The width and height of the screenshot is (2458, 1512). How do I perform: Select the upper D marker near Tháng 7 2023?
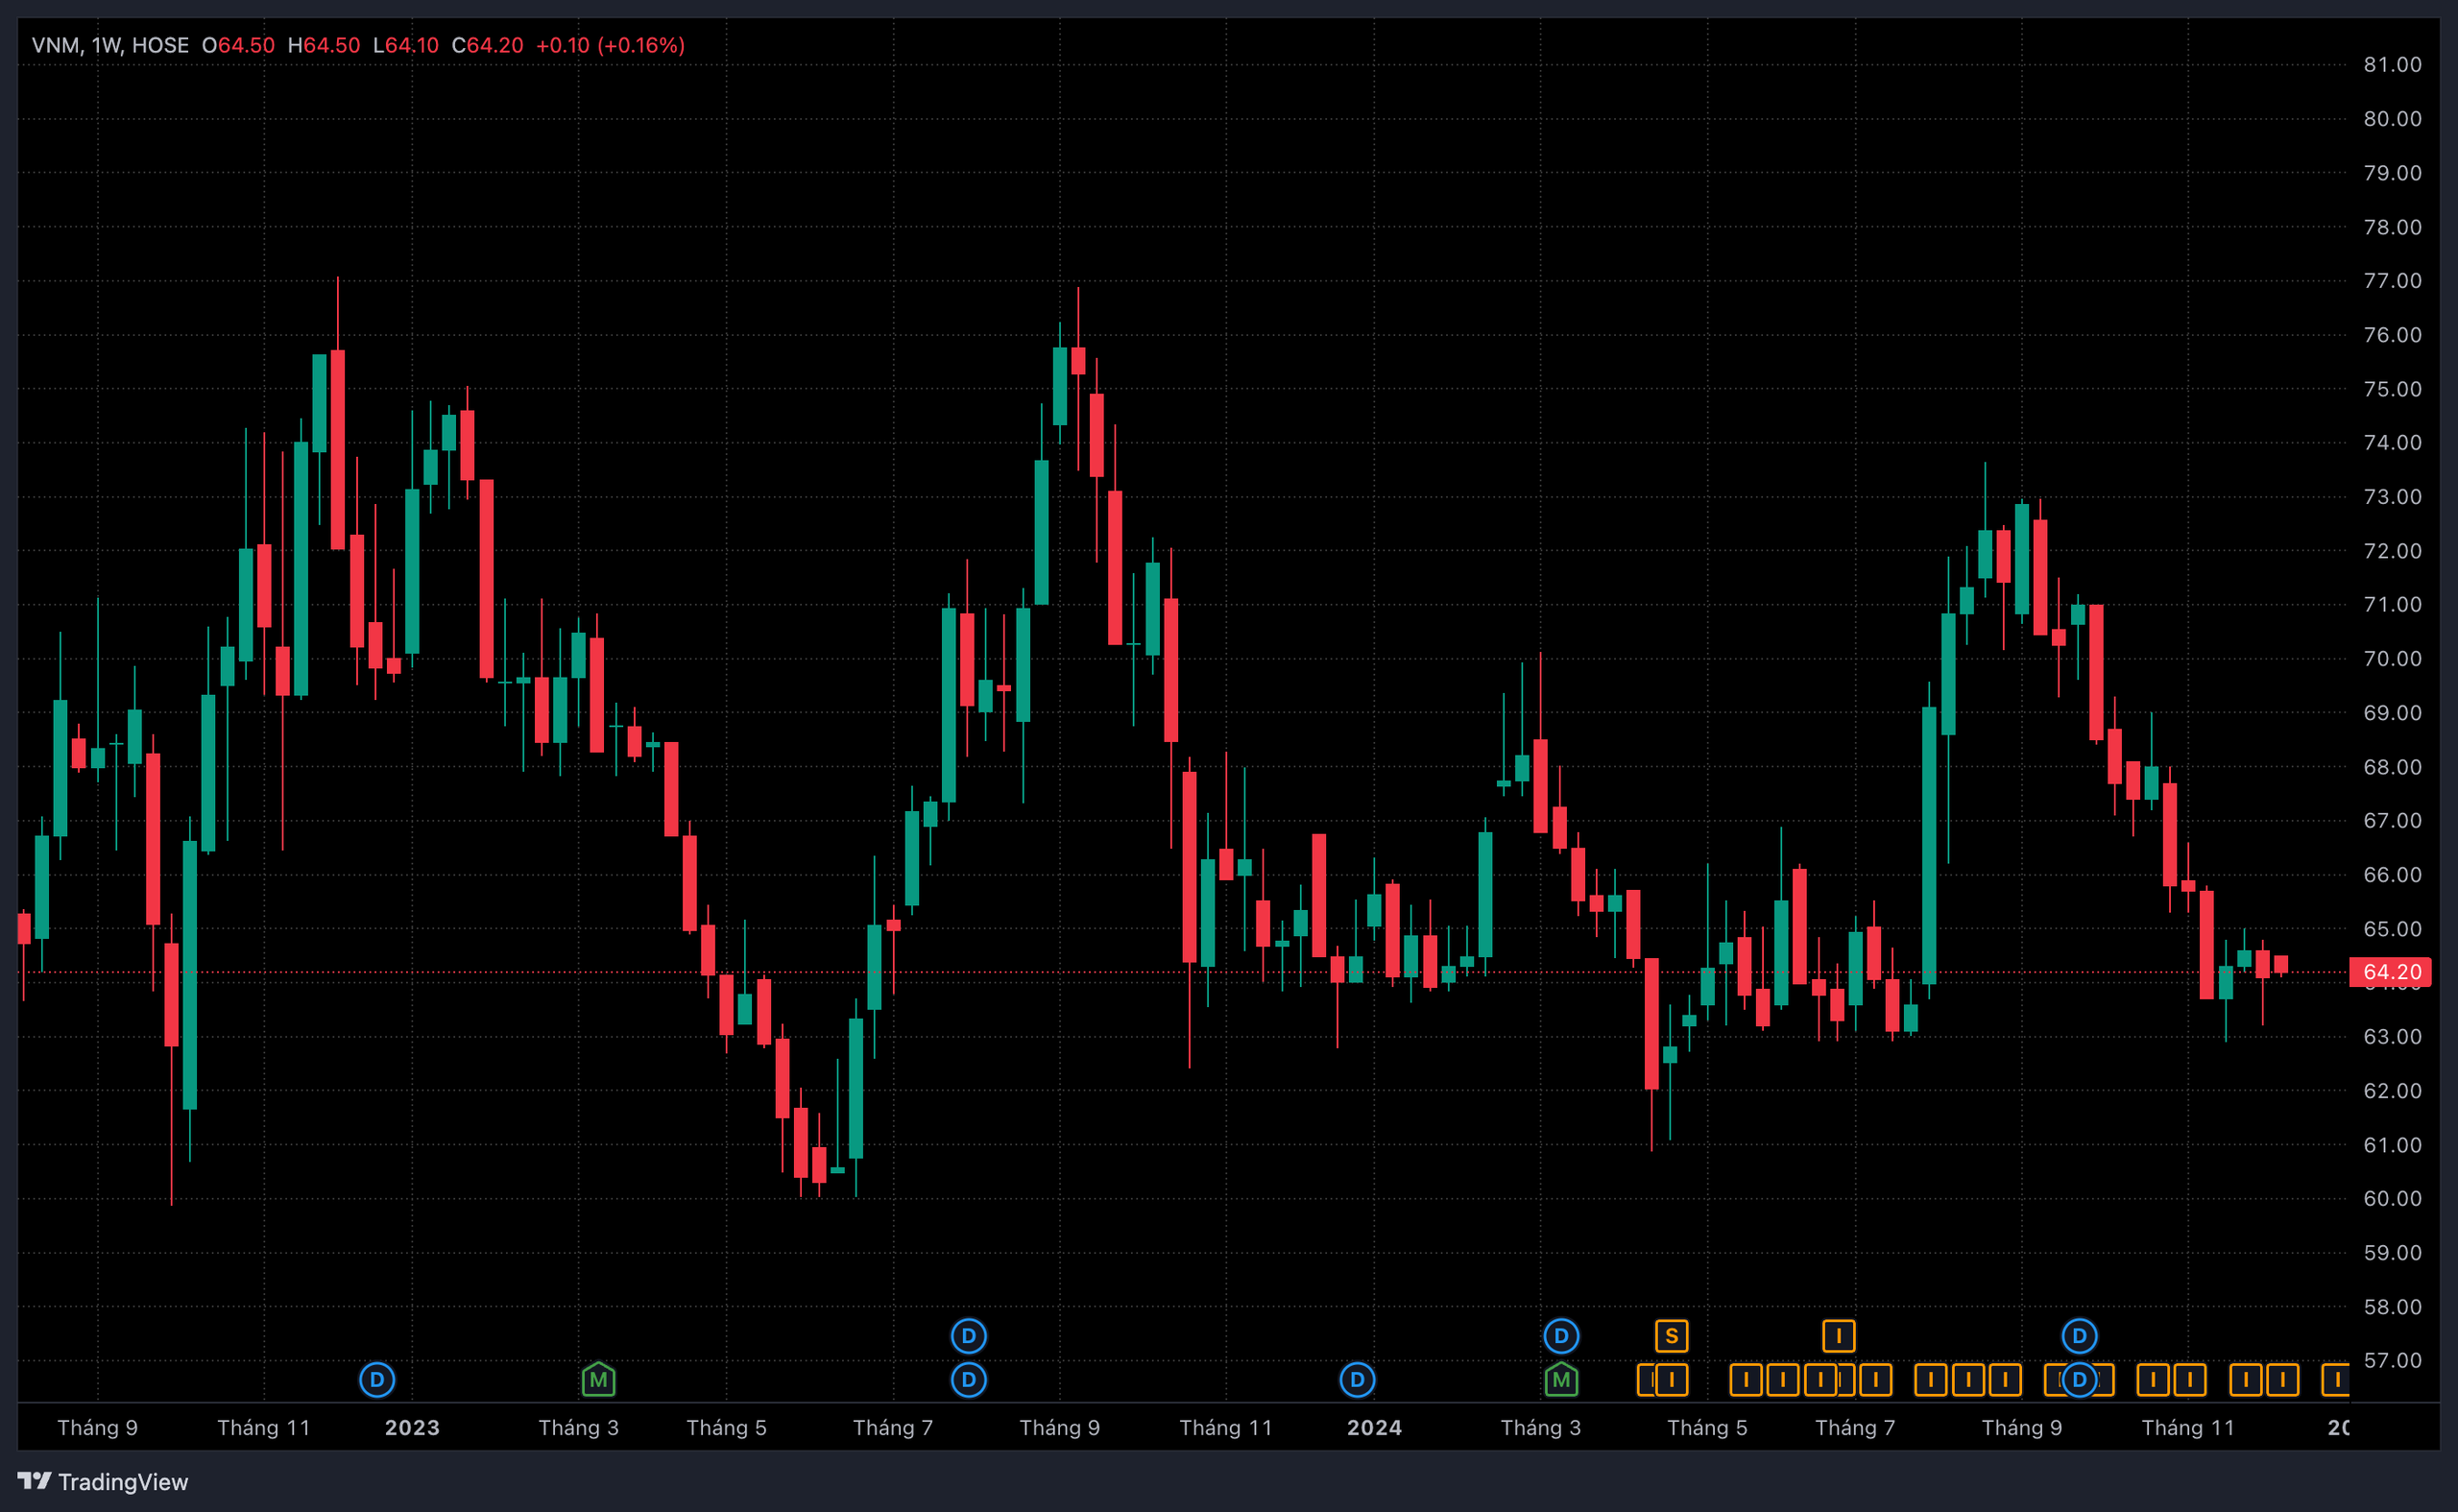(x=968, y=1336)
